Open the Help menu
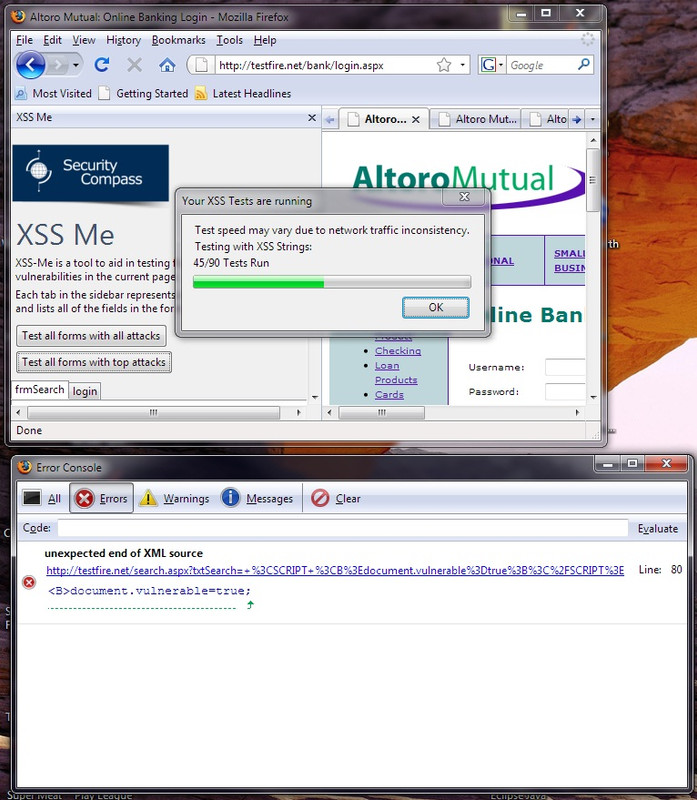The height and width of the screenshot is (800, 697). point(265,40)
